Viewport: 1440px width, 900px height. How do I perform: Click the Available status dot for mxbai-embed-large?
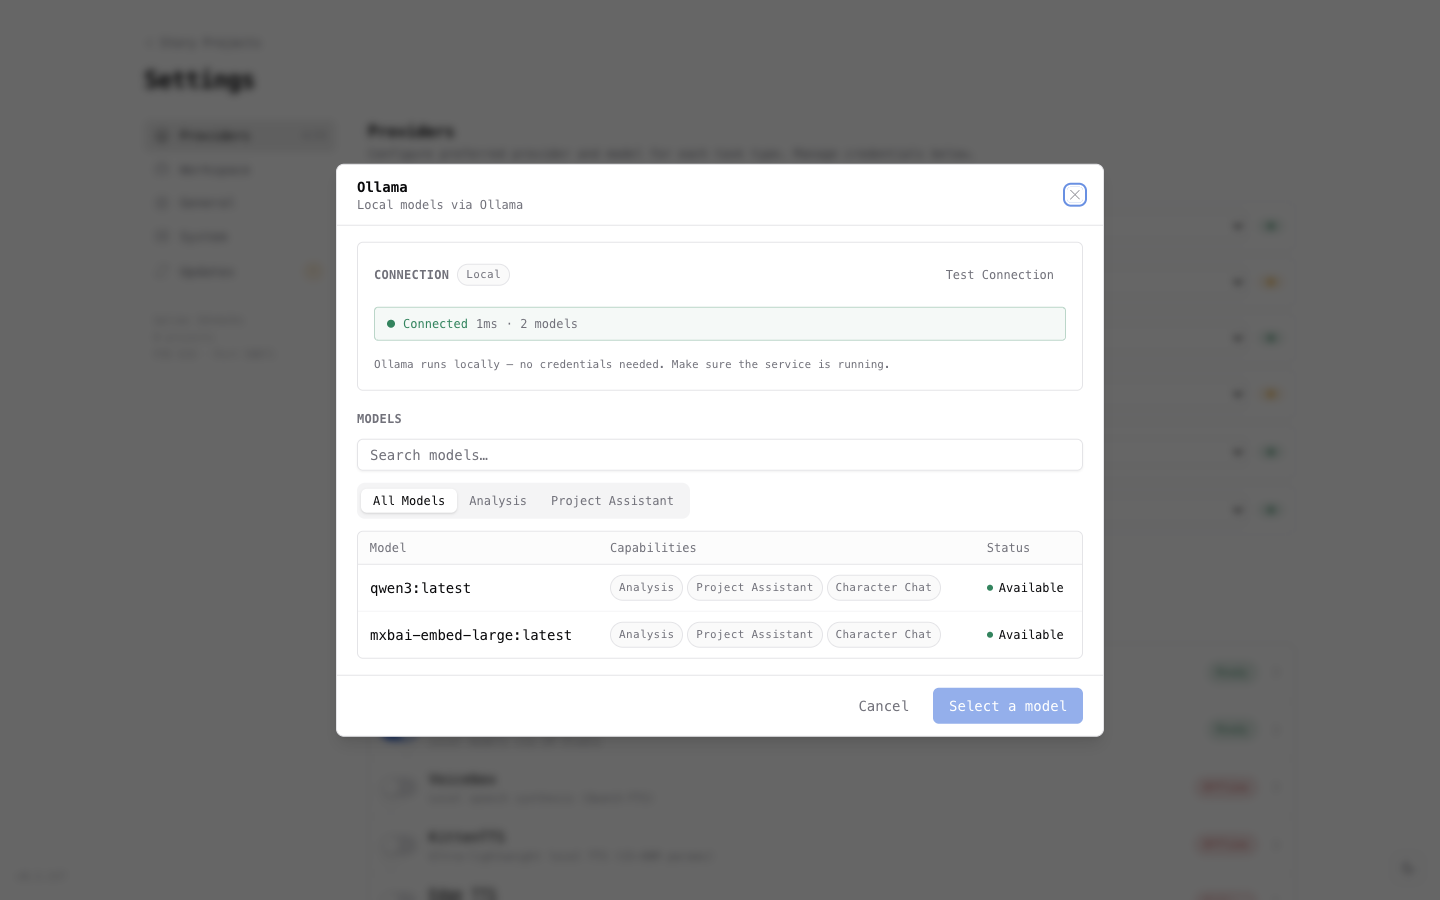[990, 635]
